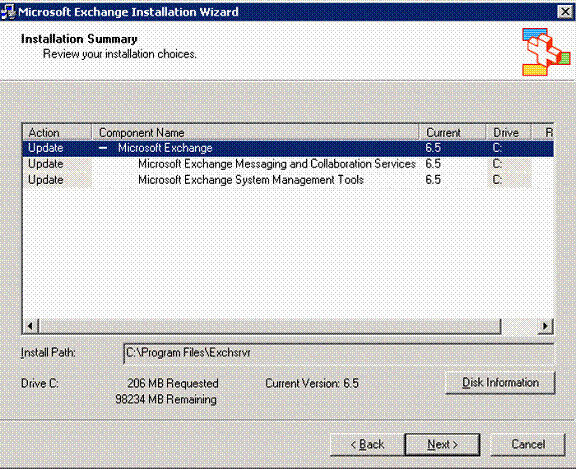This screenshot has width=576, height=469.
Task: Click the list's left scroll arrow
Action: 30,326
